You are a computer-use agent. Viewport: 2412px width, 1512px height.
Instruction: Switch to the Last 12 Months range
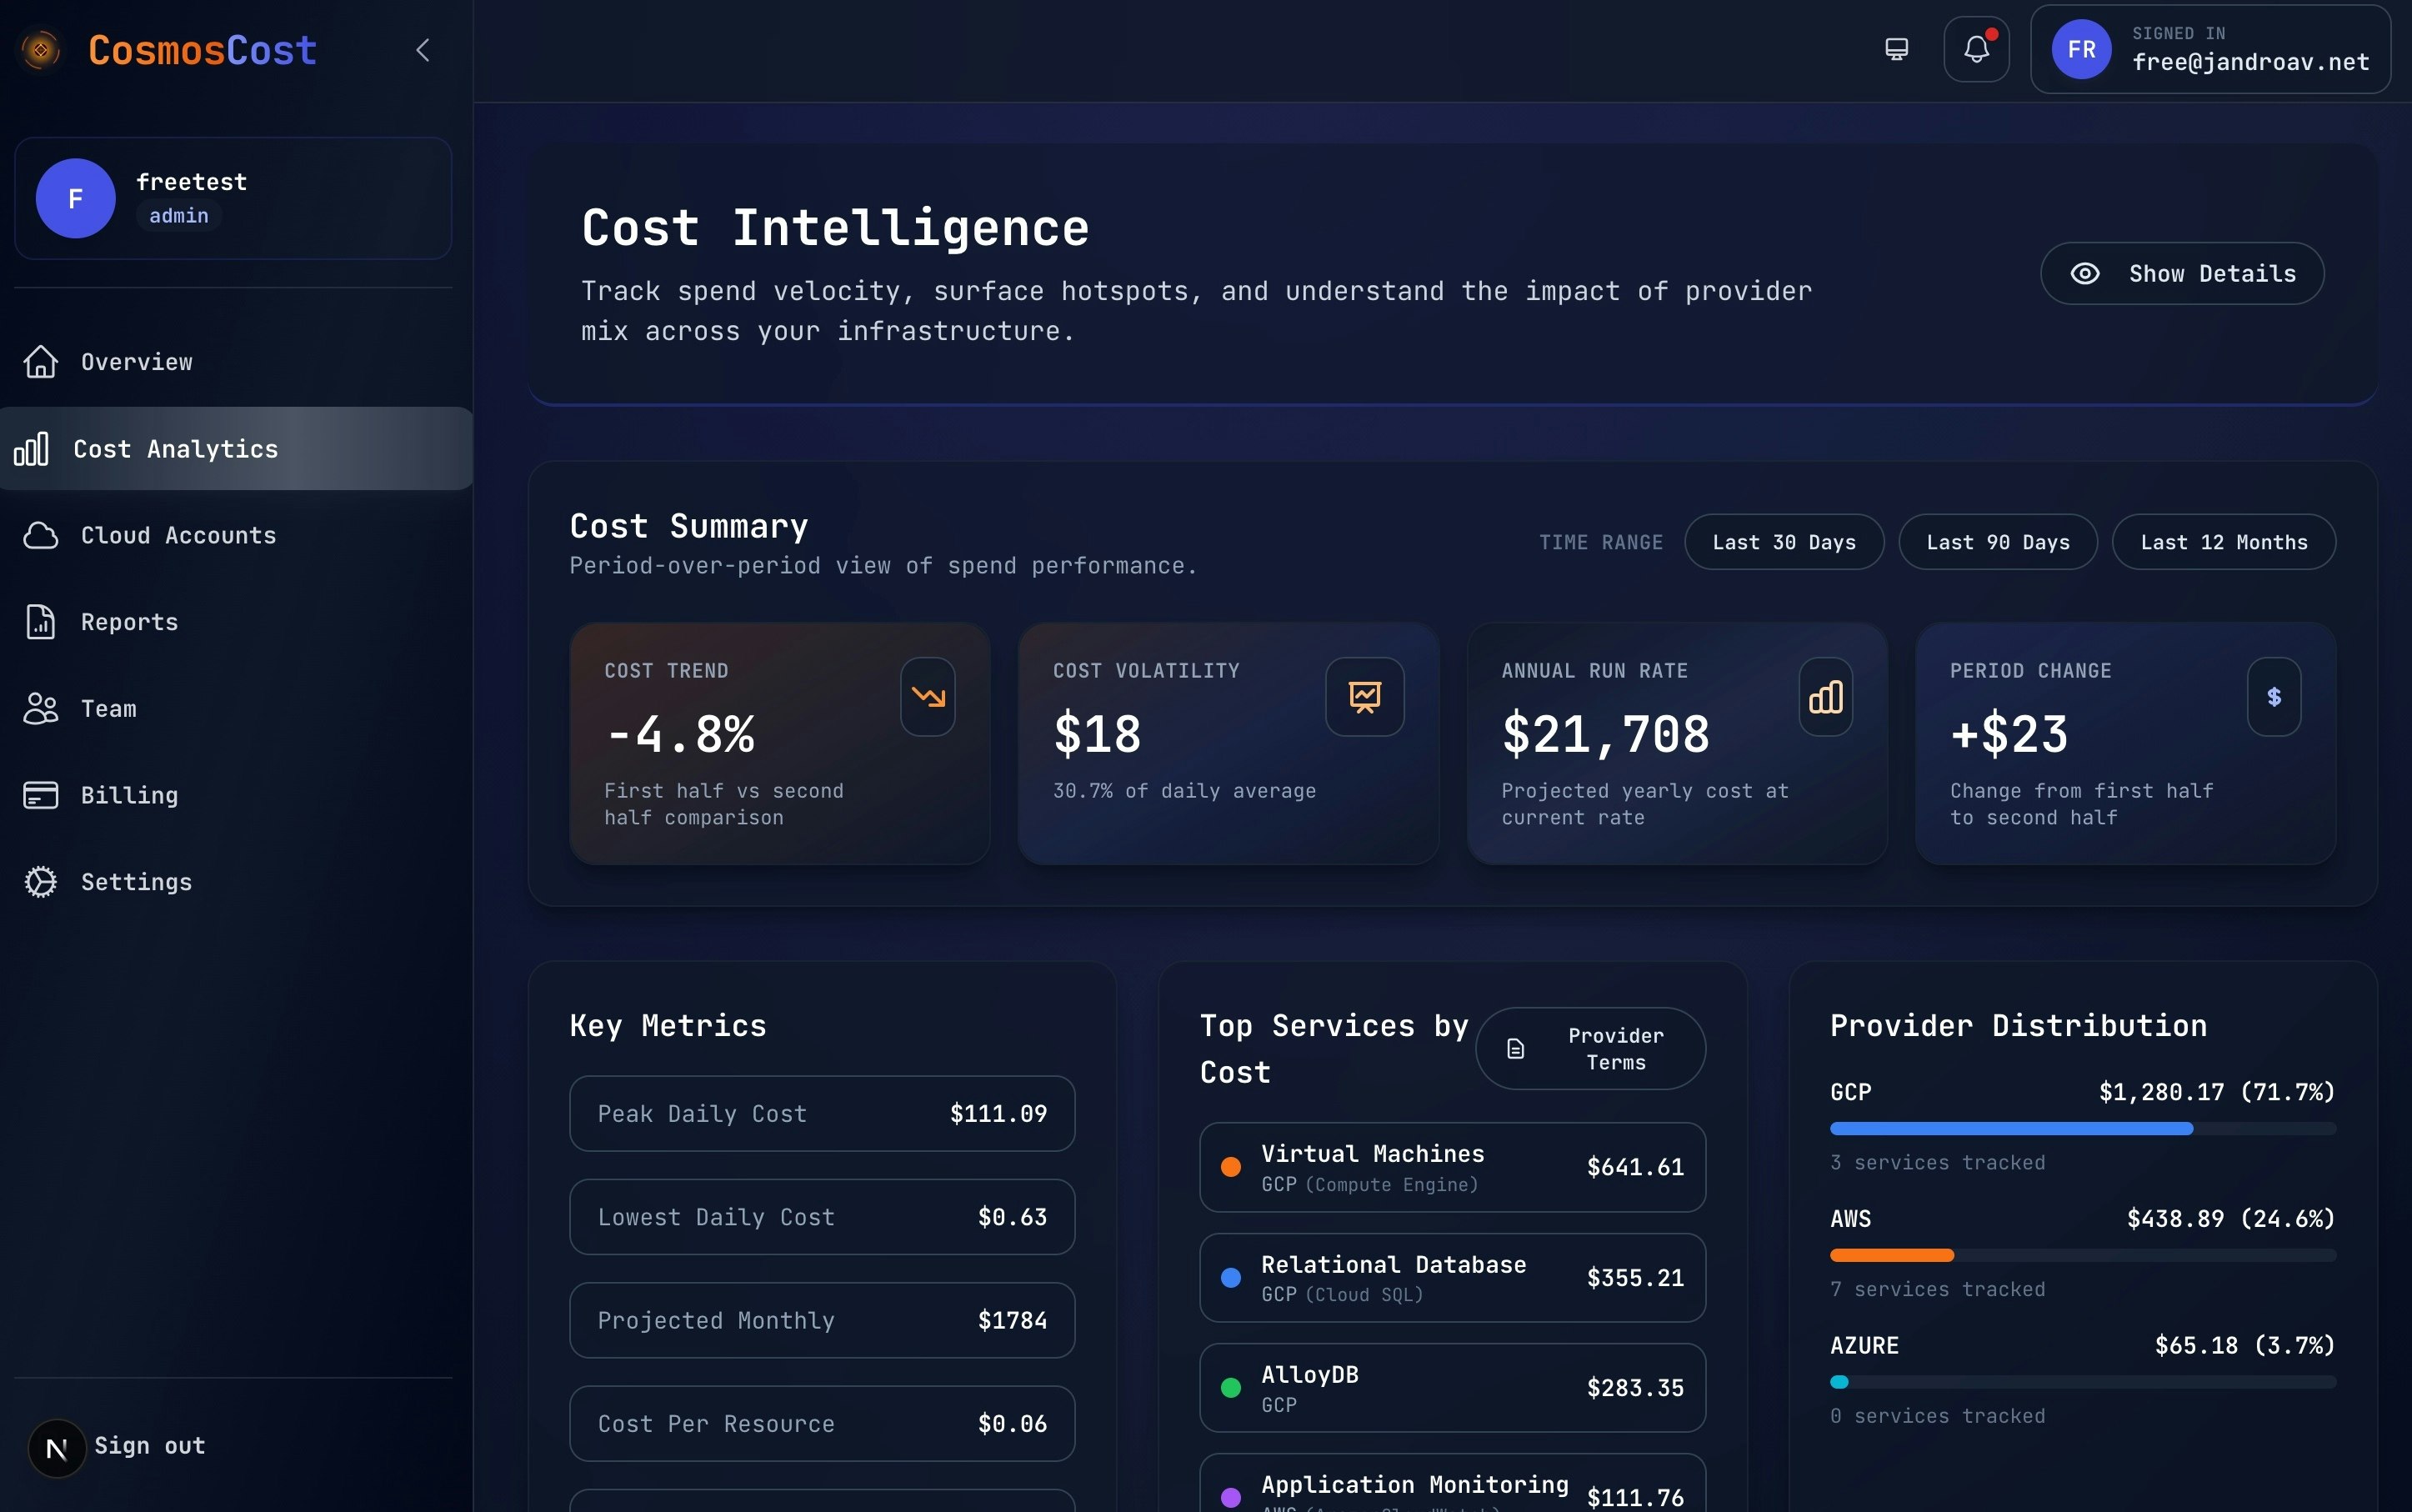(2223, 542)
